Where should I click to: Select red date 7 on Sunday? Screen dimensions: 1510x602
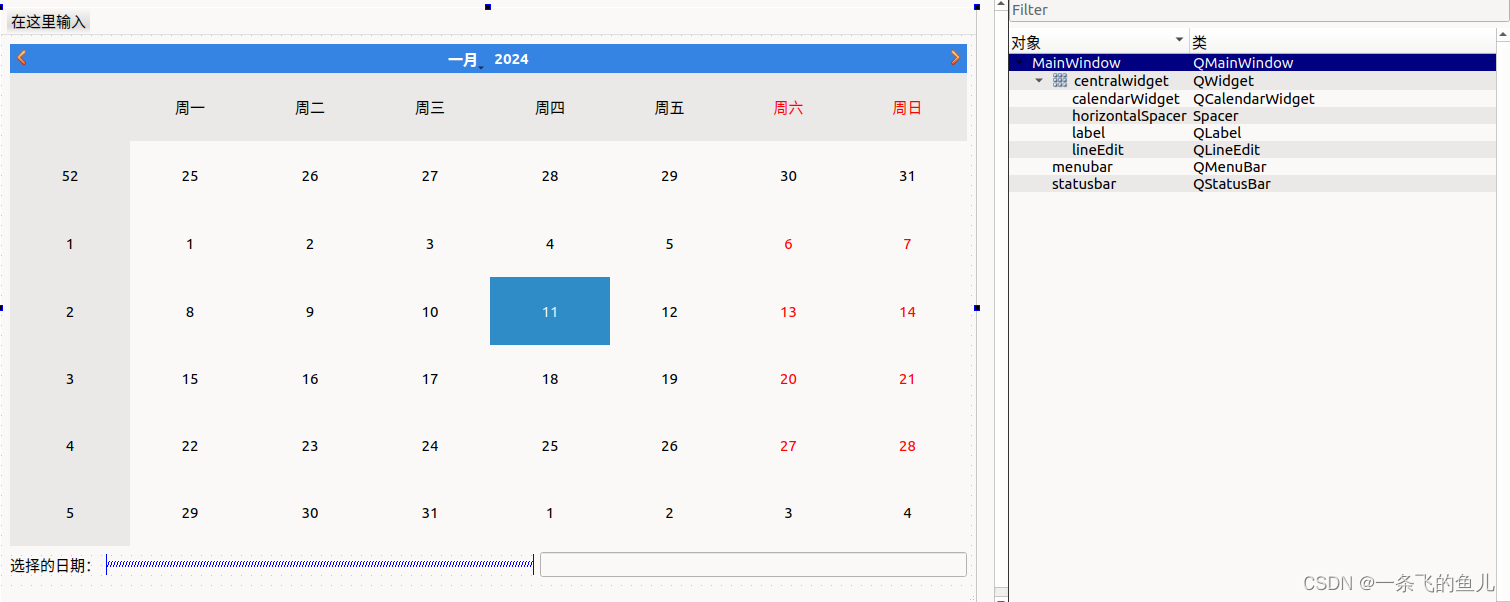point(907,244)
